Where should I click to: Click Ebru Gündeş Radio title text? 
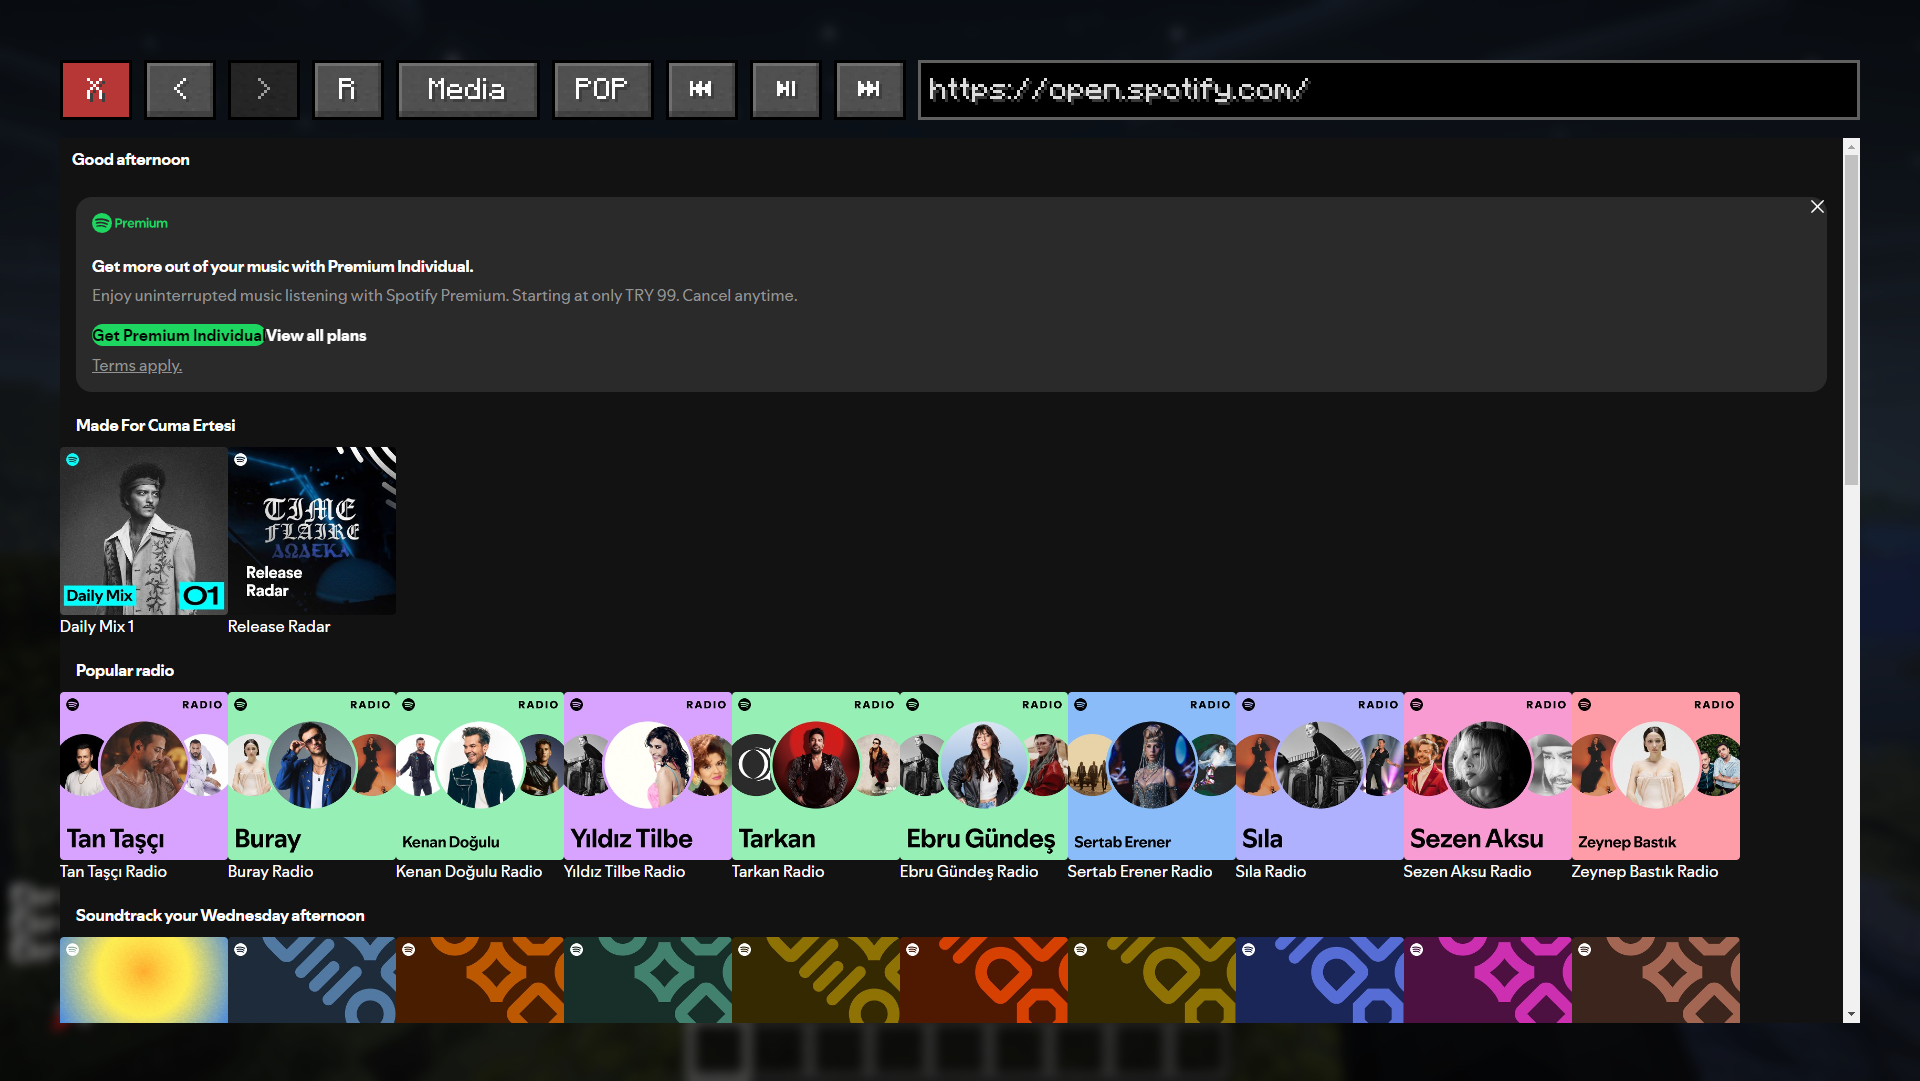point(969,872)
